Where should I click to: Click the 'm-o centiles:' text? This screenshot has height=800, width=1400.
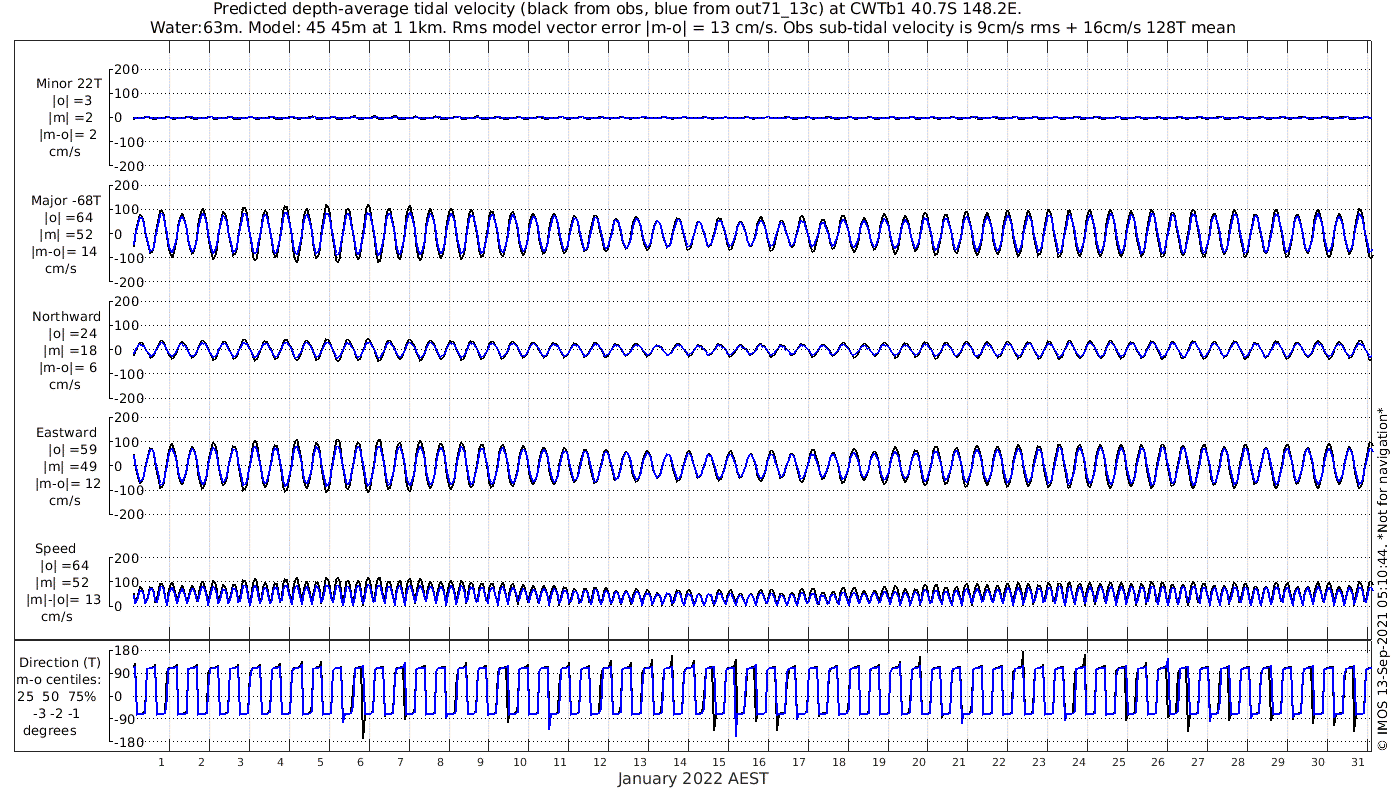tap(58, 679)
